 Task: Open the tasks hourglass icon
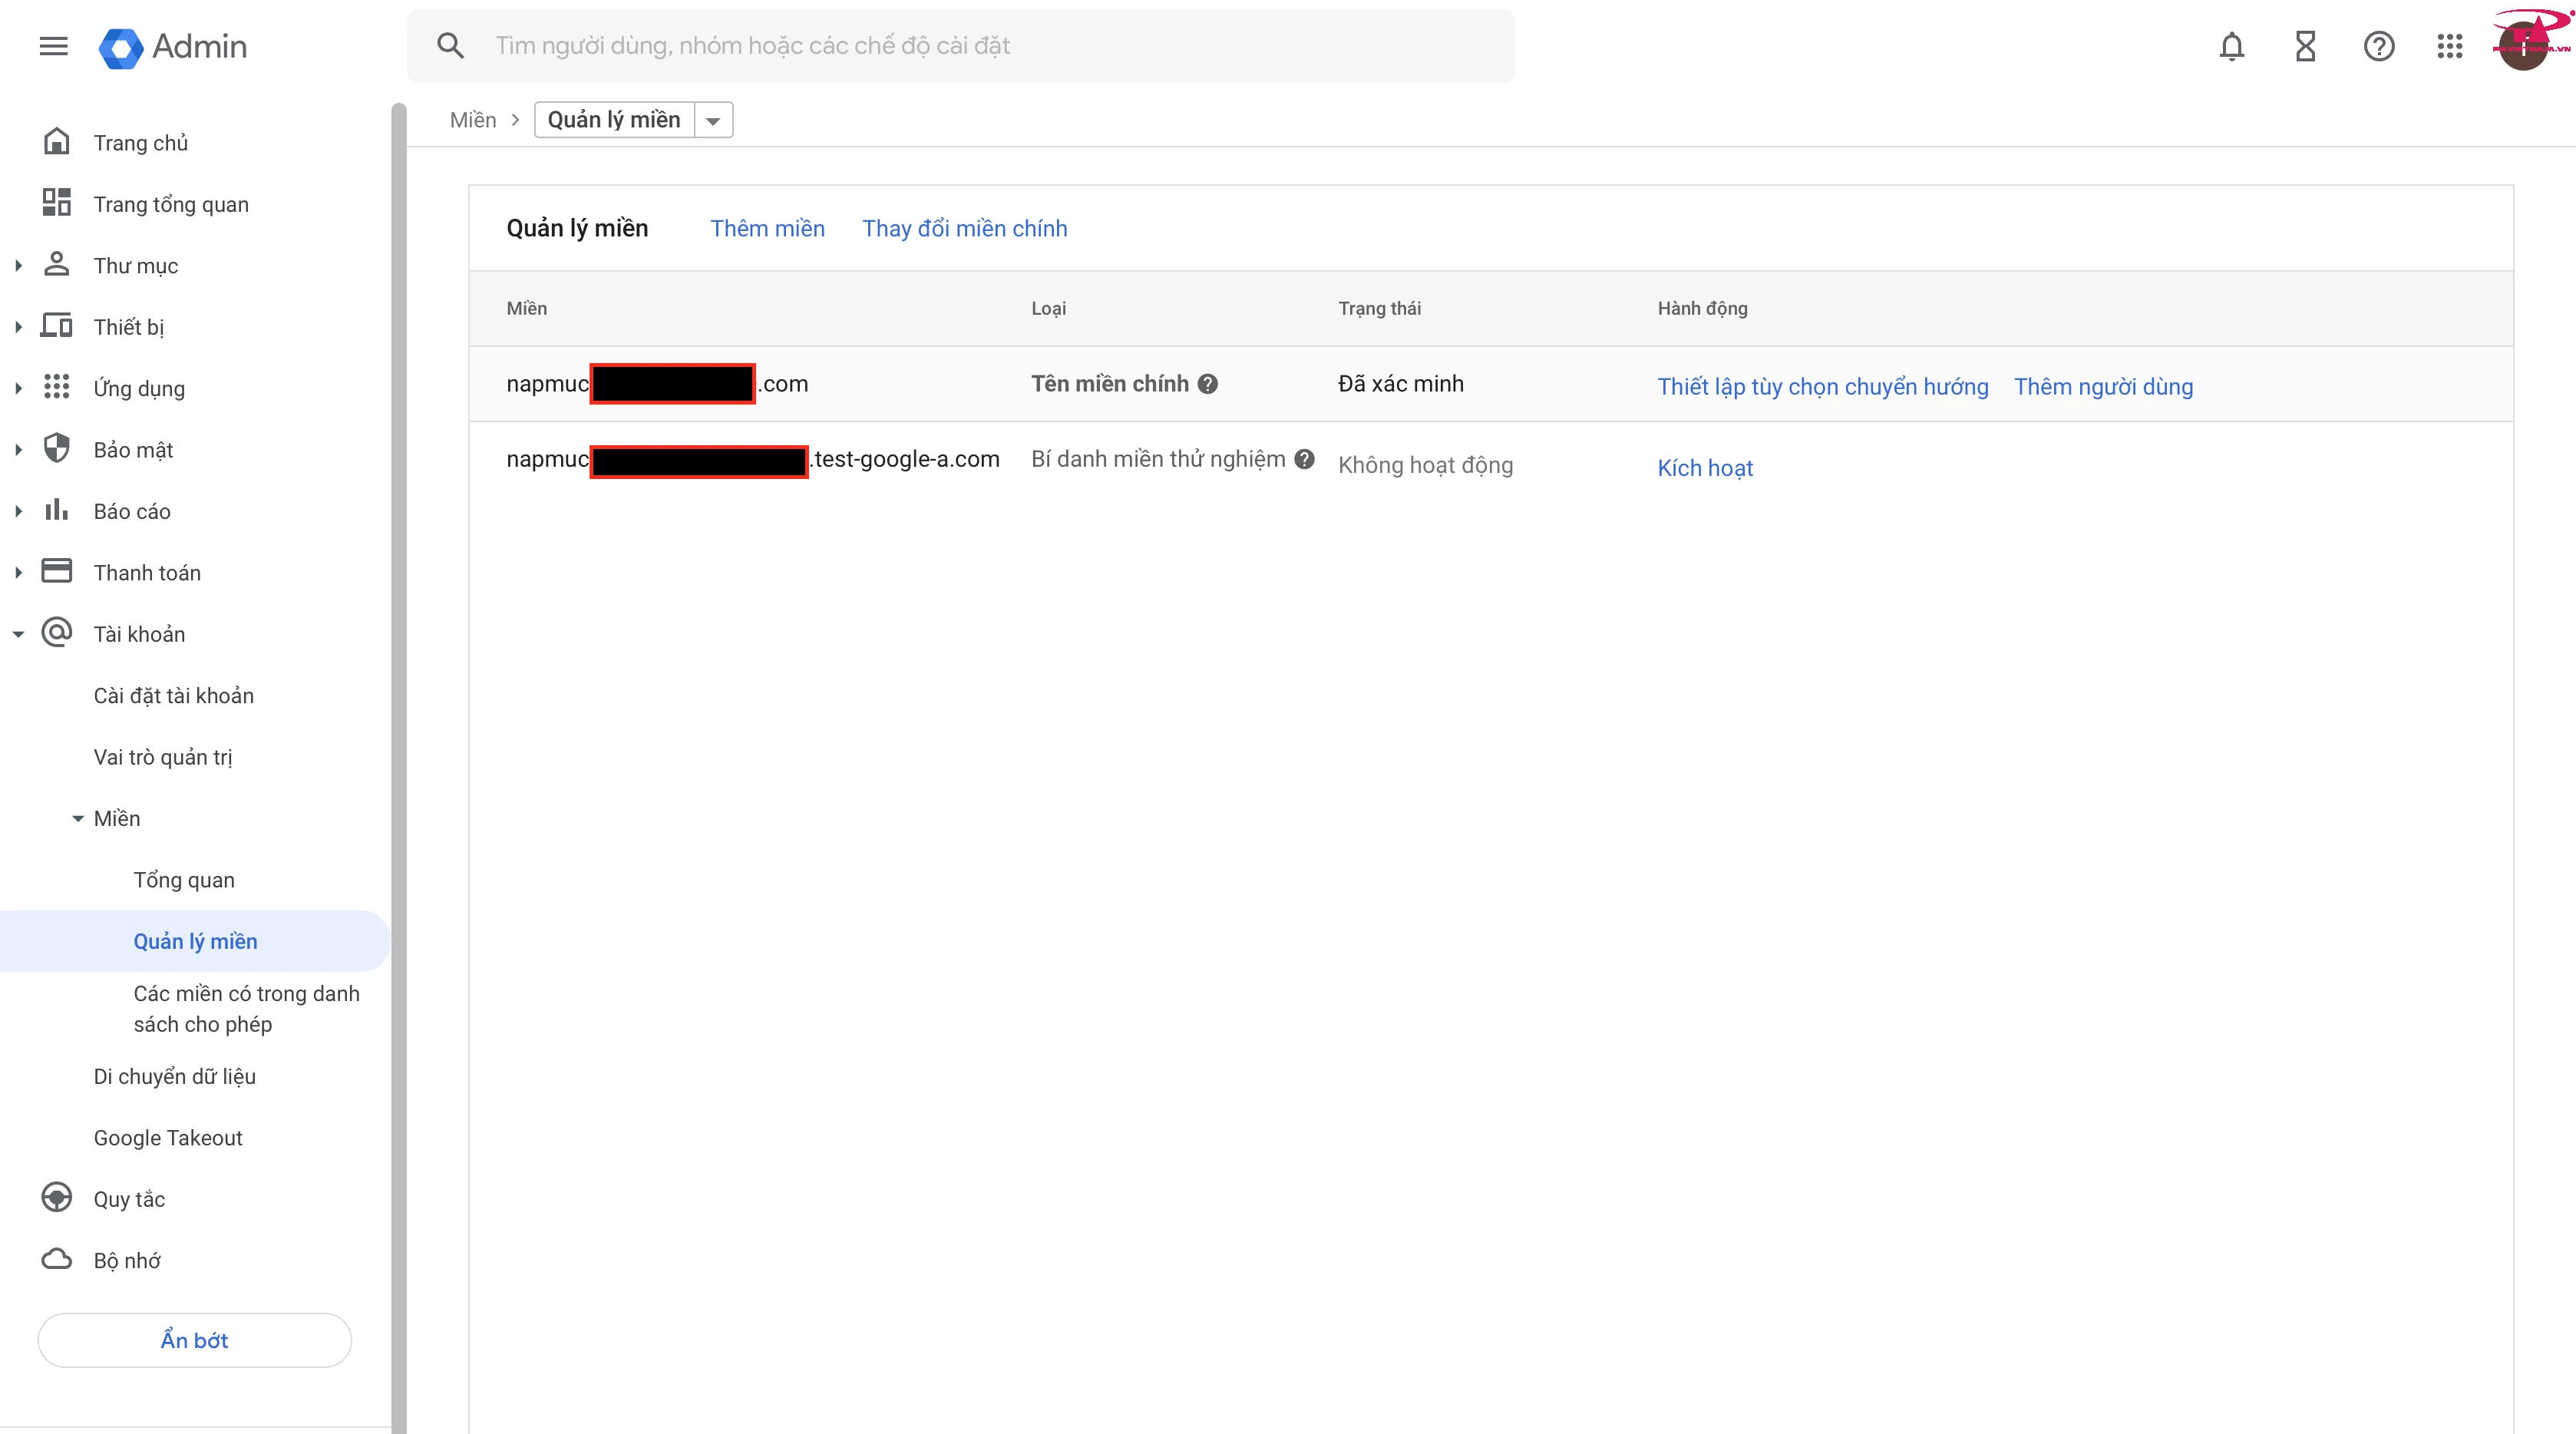click(x=2305, y=46)
